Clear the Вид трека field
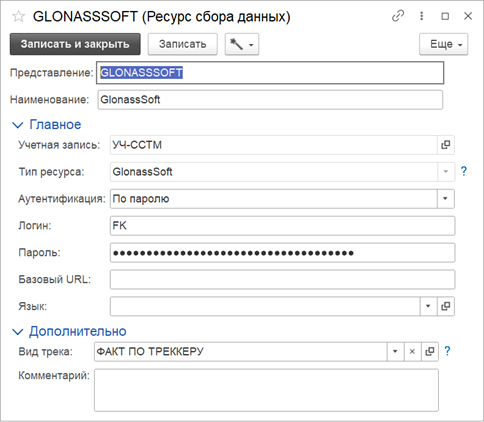The height and width of the screenshot is (422, 484). (412, 351)
